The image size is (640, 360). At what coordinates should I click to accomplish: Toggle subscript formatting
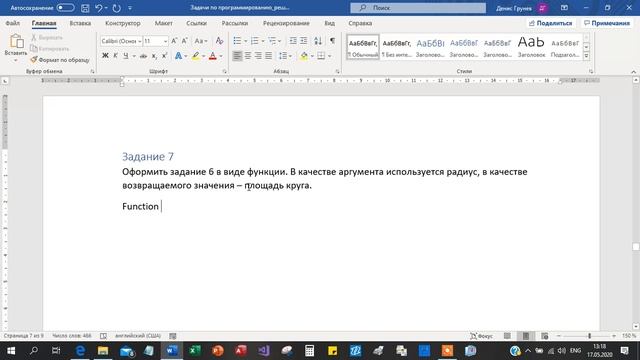pyautogui.click(x=154, y=56)
